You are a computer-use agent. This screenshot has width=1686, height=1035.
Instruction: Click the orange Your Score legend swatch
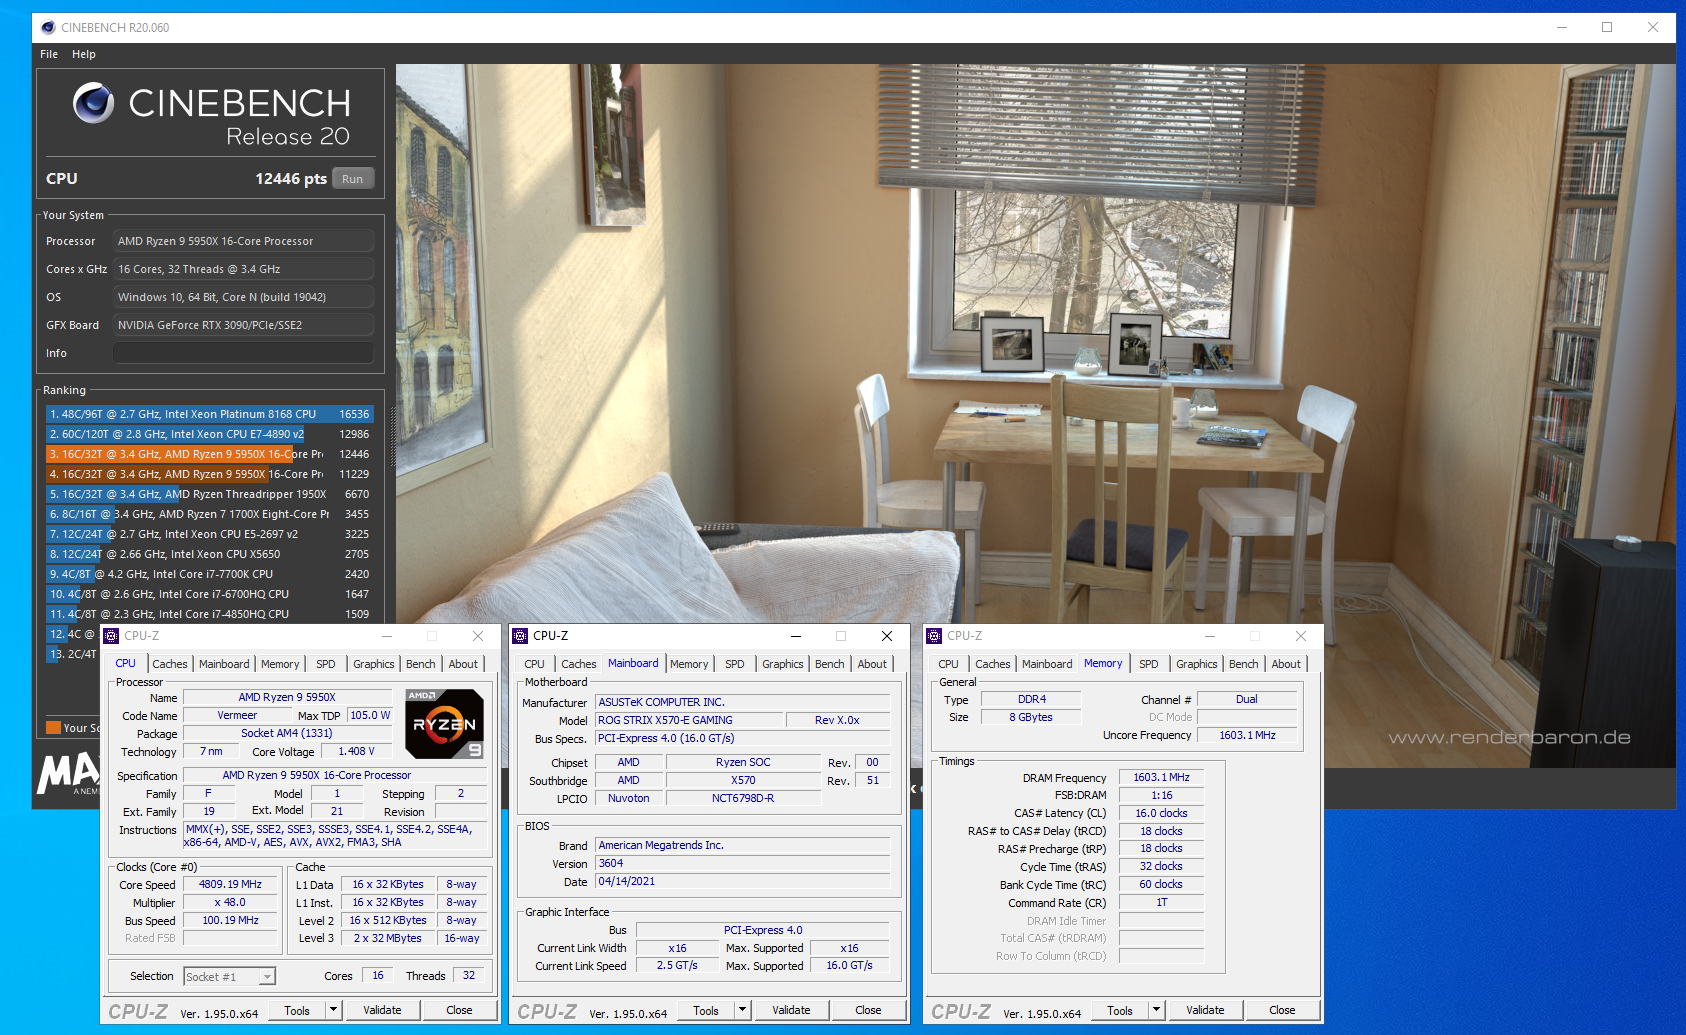(x=54, y=728)
